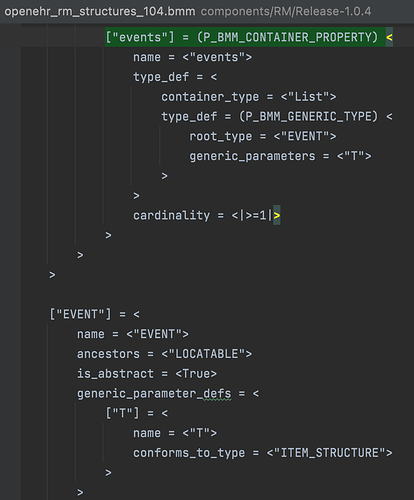Click the first type_def attribute under events

pyautogui.click(x=161, y=77)
